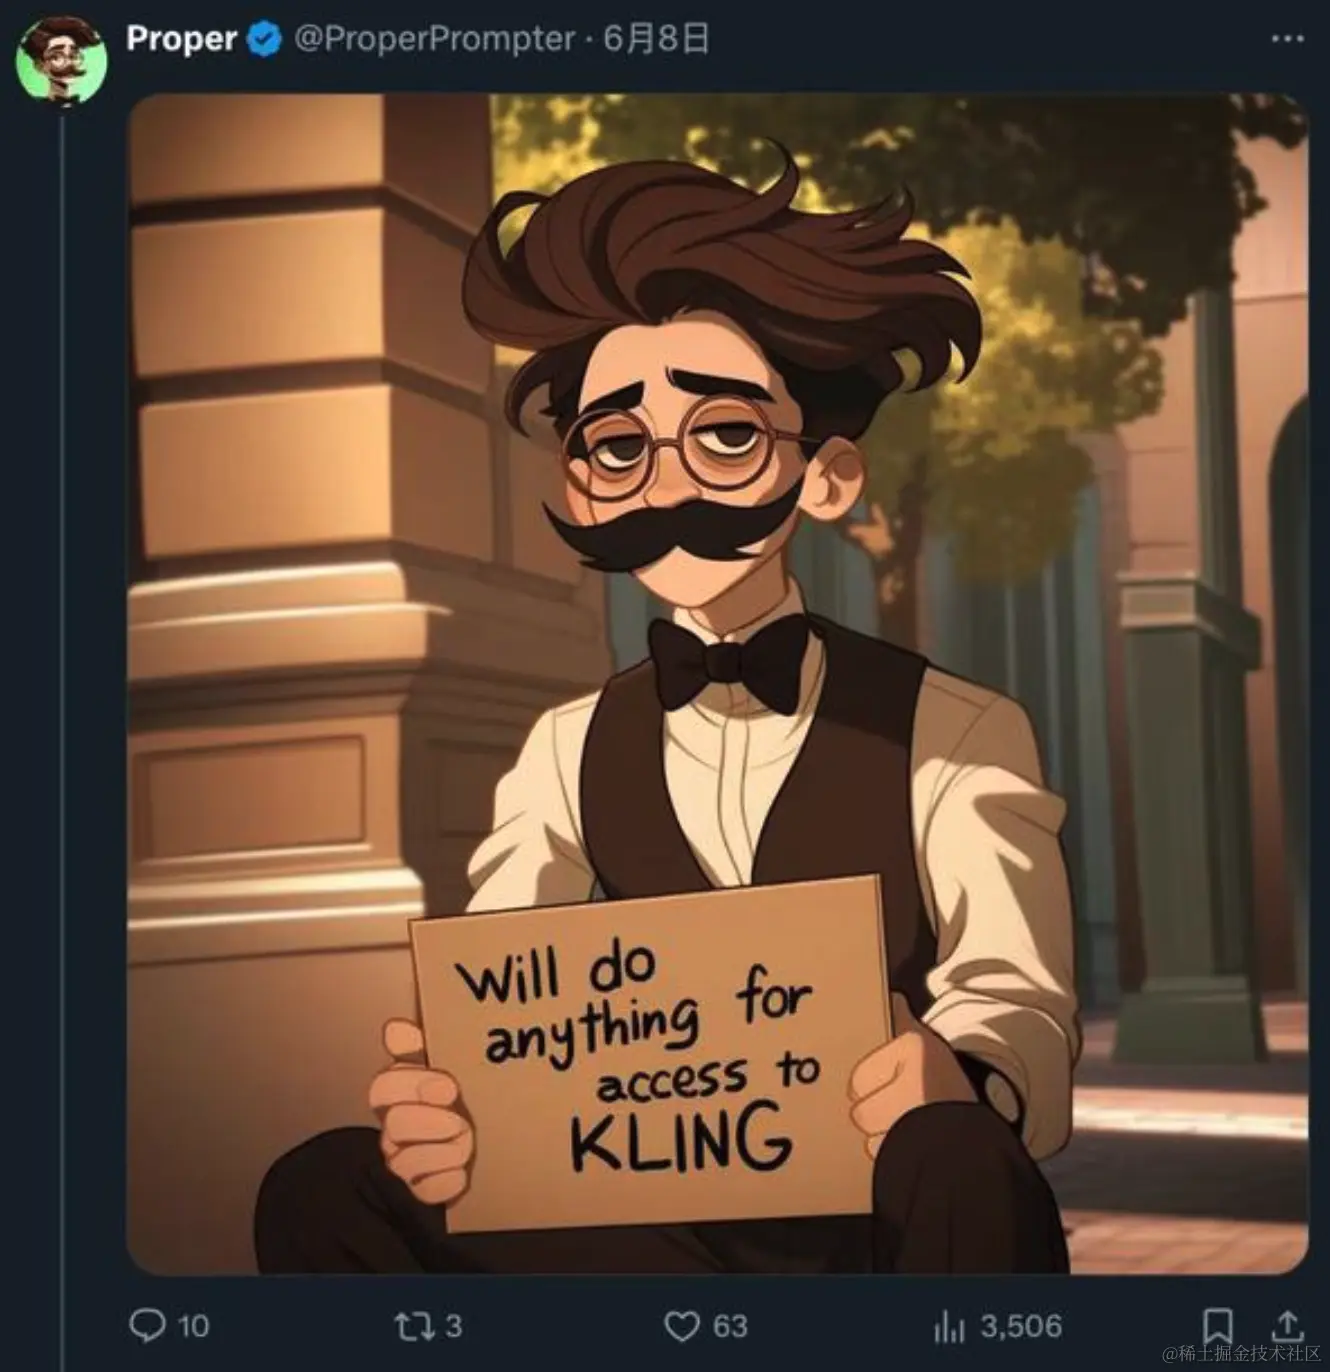Bookmark this post
This screenshot has height=1372, width=1330.
1217,1326
